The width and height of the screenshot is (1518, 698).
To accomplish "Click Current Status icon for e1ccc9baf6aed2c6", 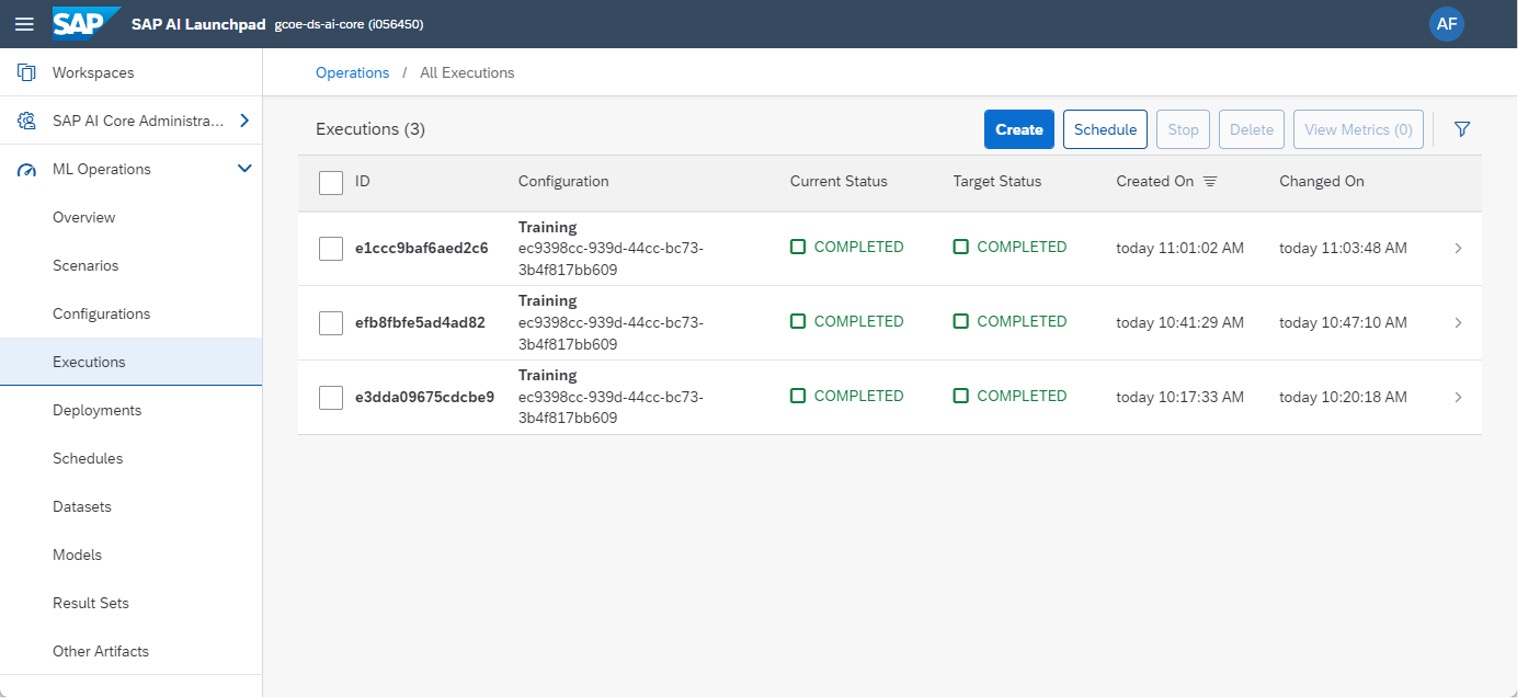I will pos(798,247).
